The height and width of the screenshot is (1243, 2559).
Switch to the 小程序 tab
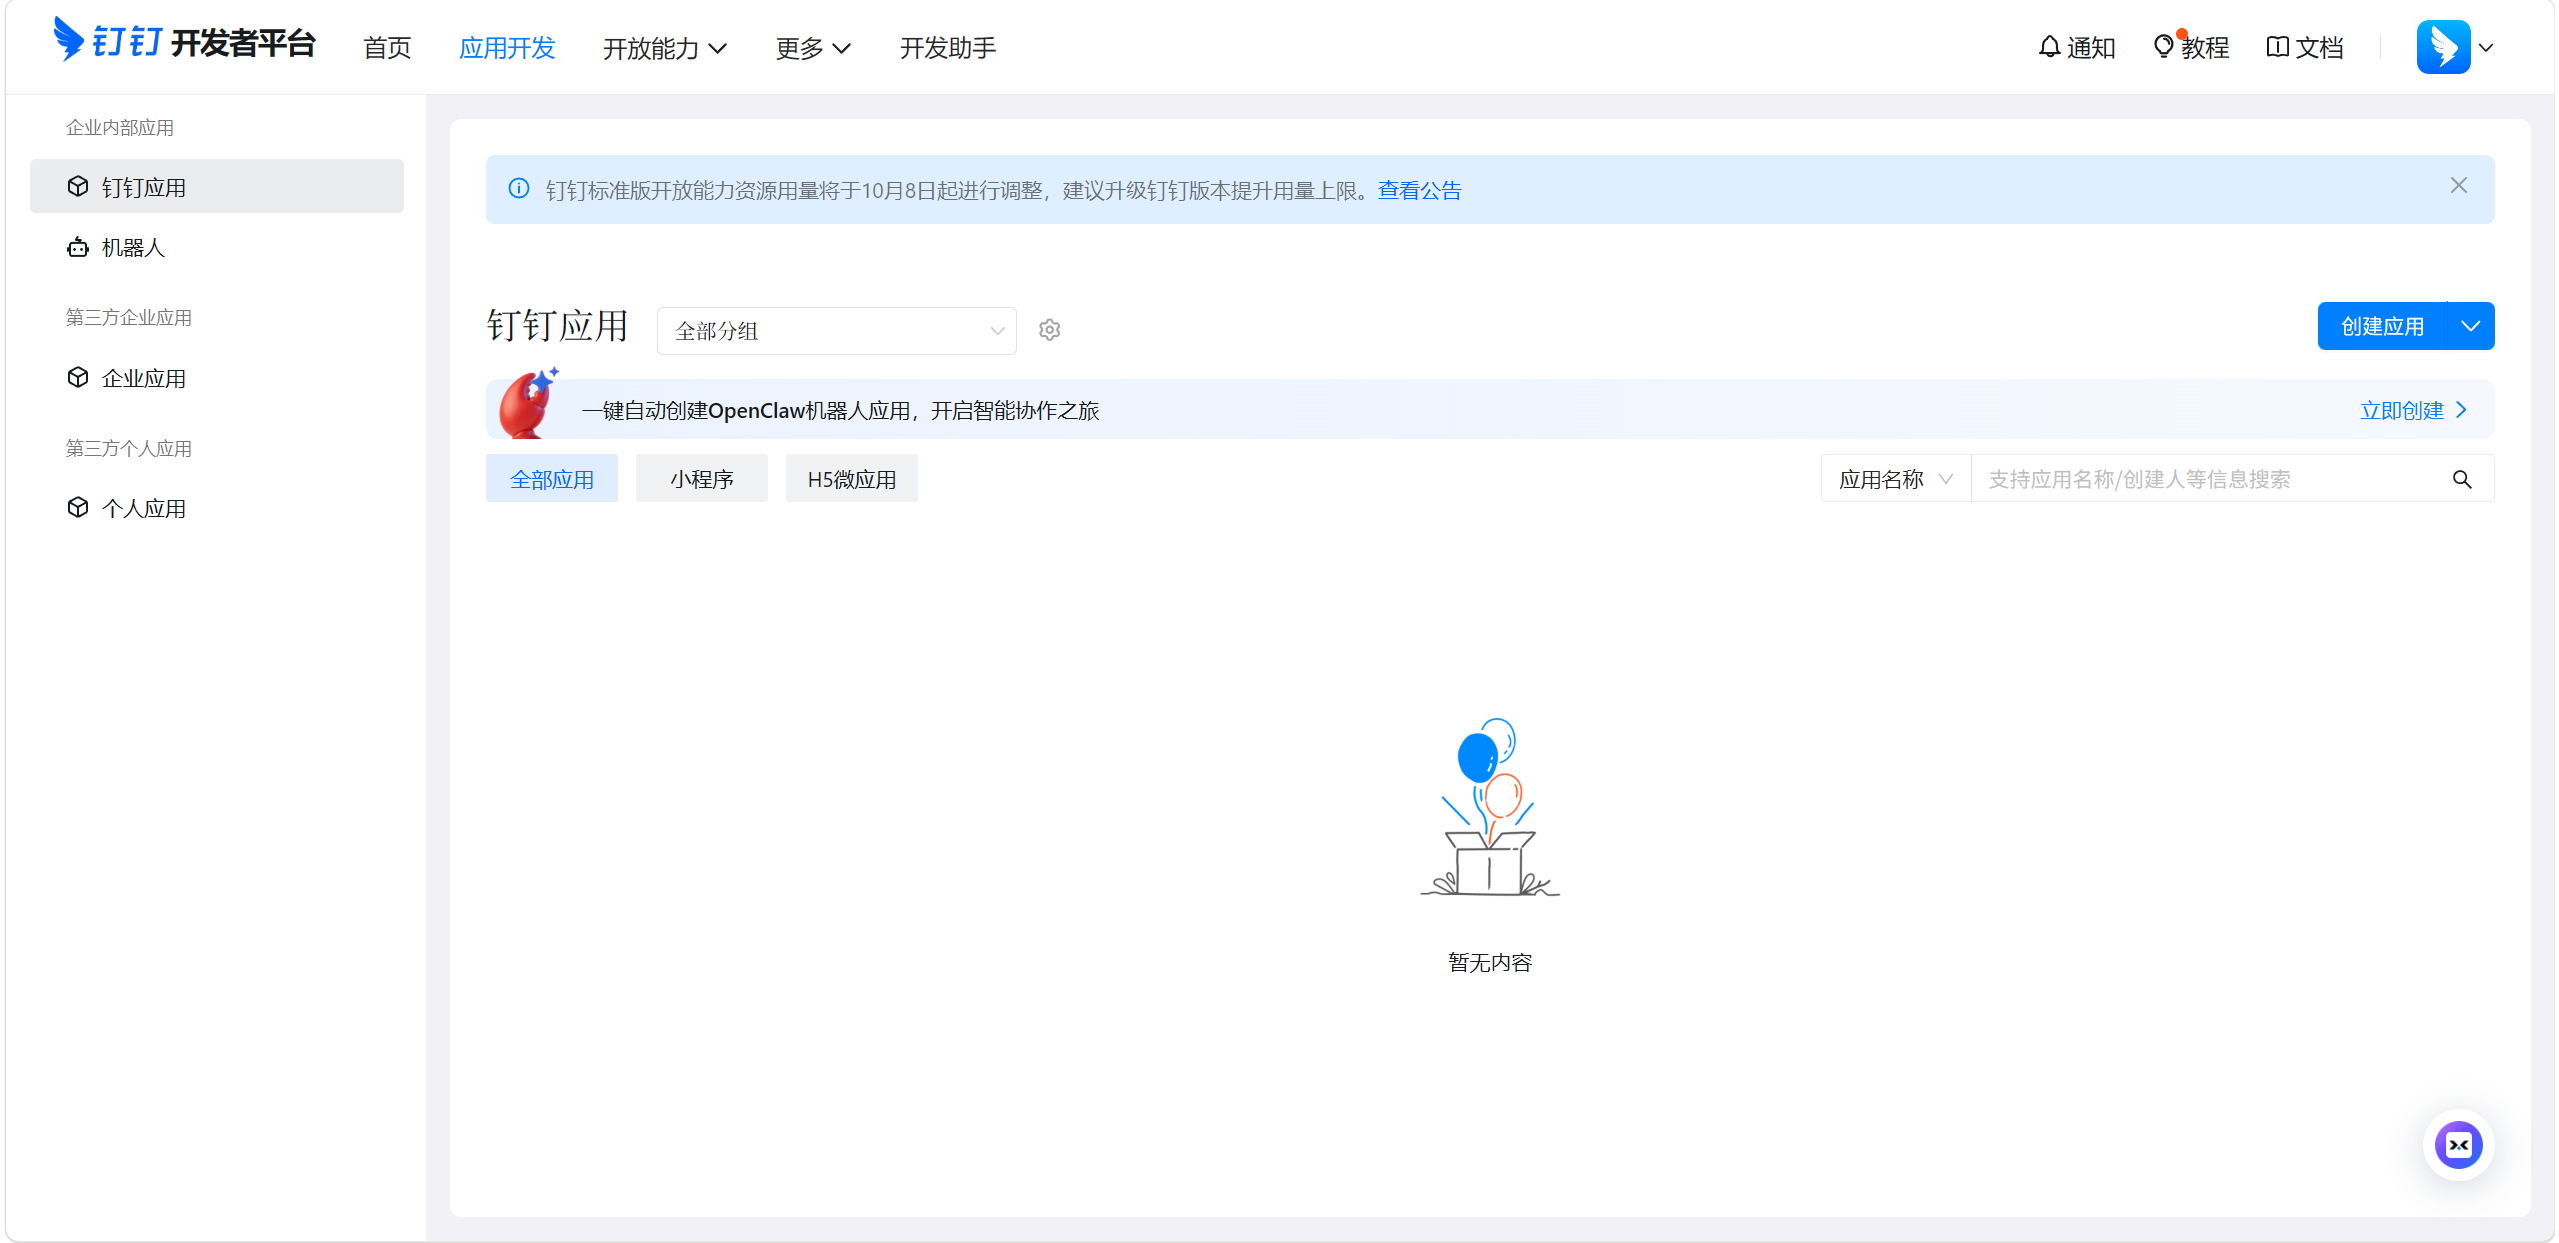(x=701, y=480)
